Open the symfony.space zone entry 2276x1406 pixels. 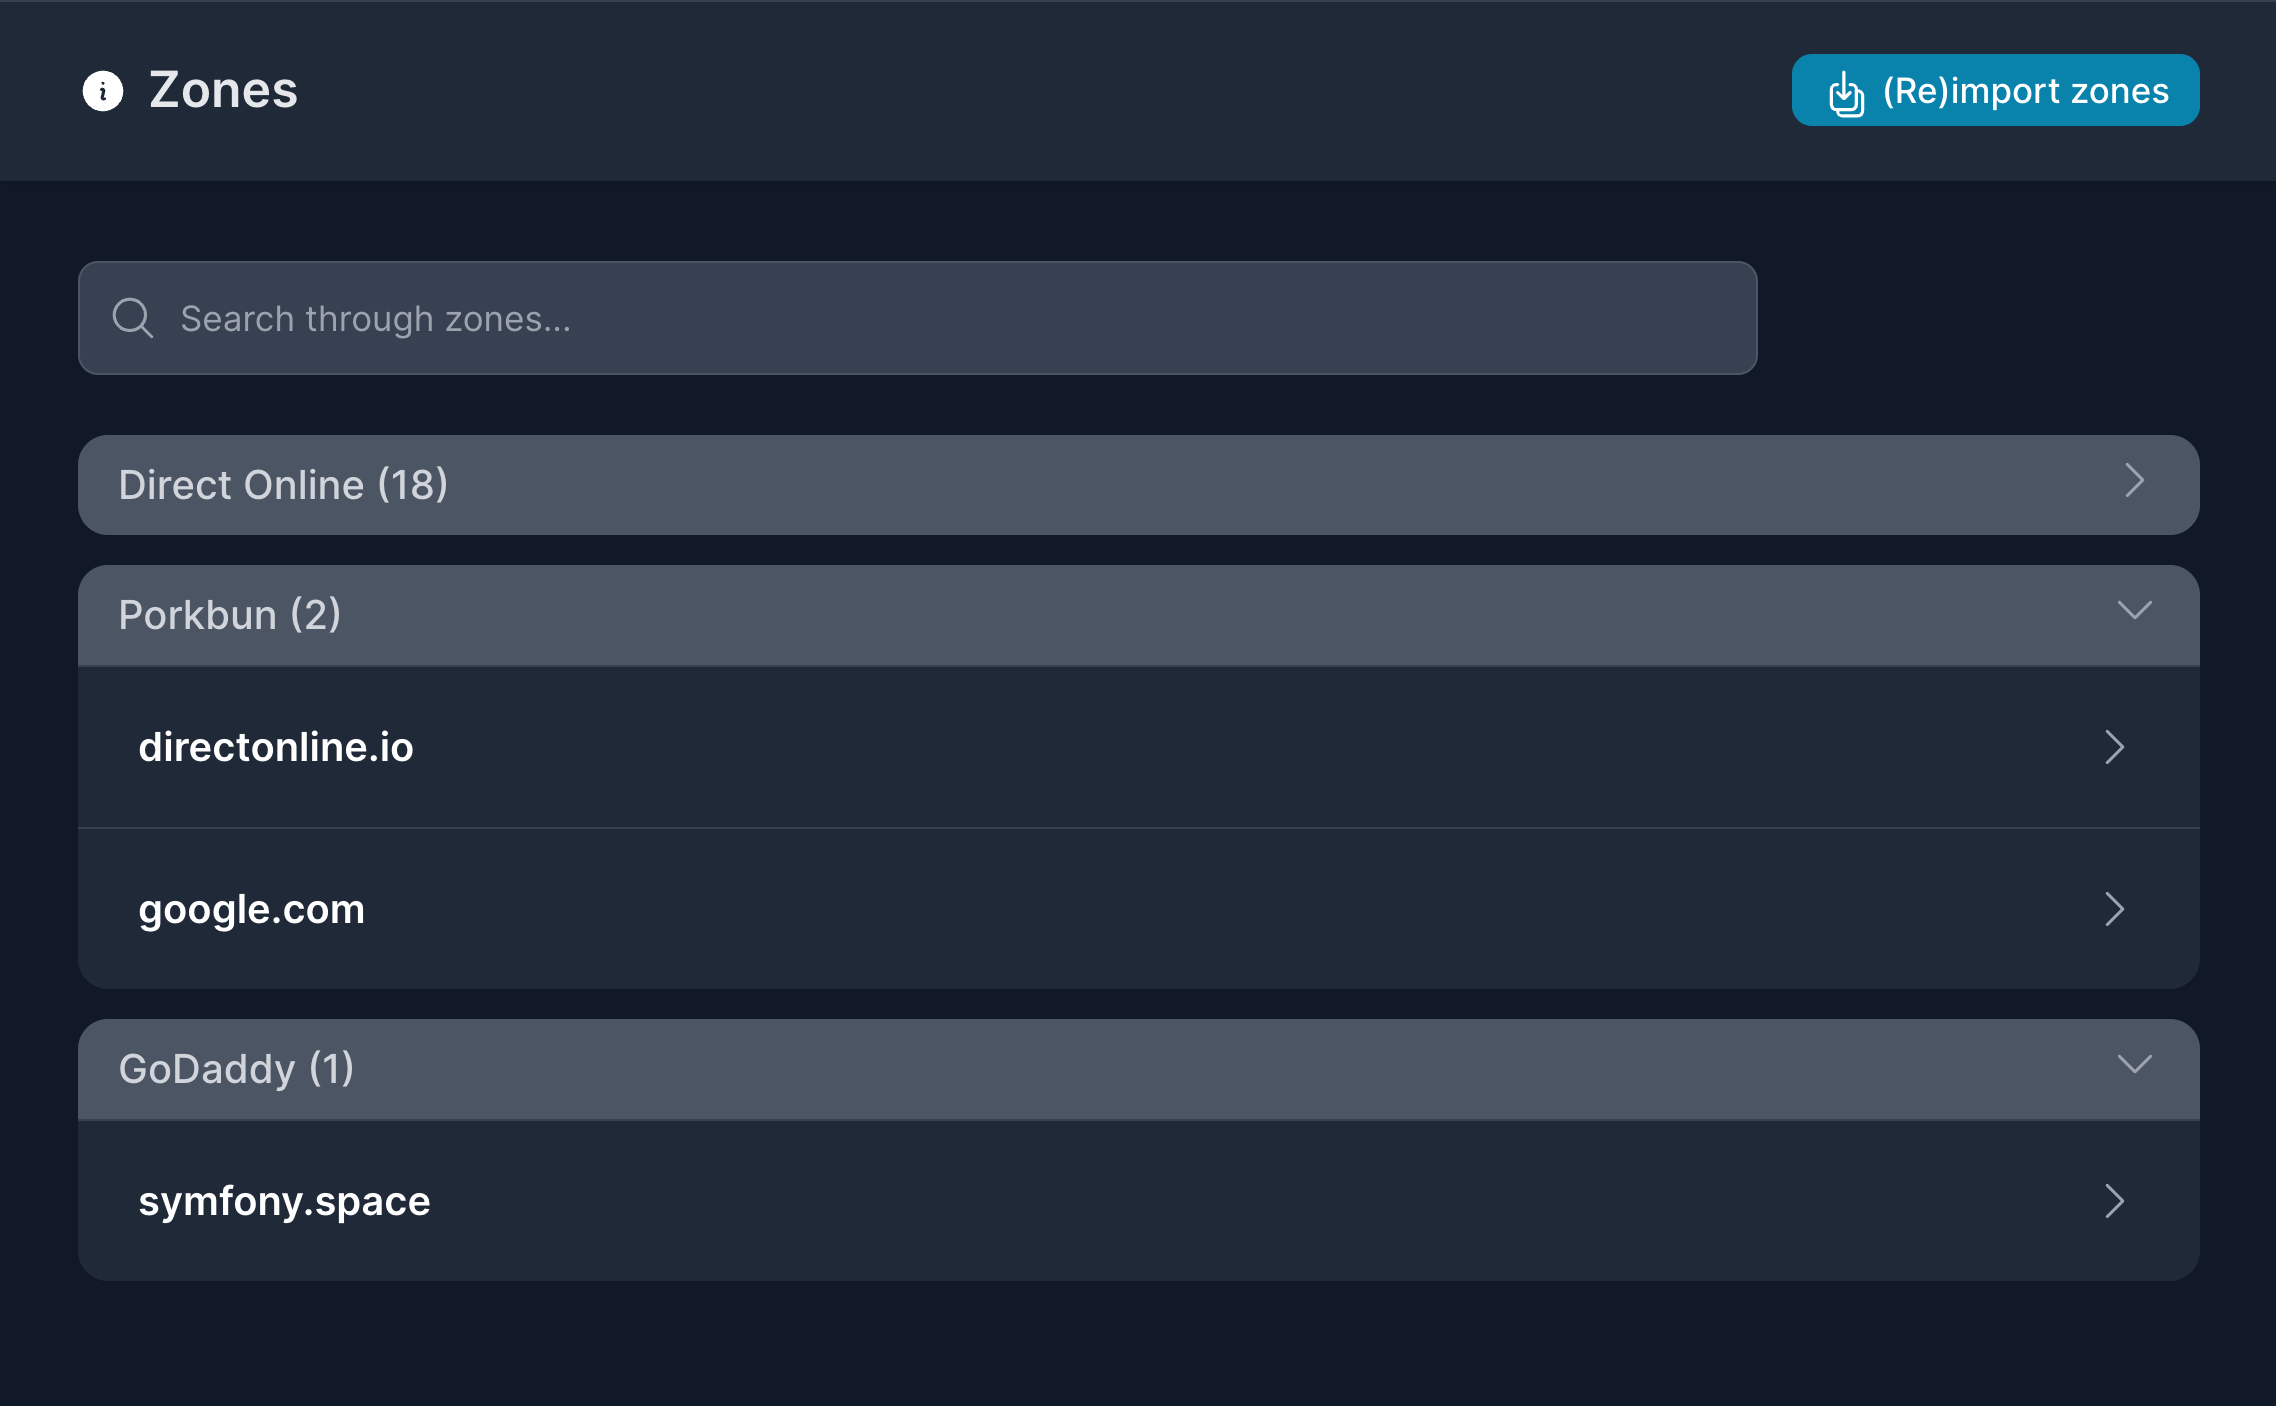285,1201
